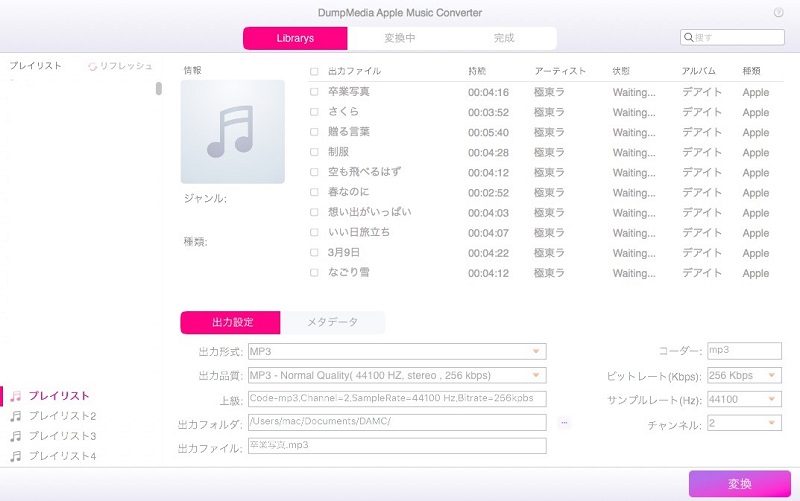Switch to the 変換中 tab
The width and height of the screenshot is (800, 501).
[x=399, y=38]
